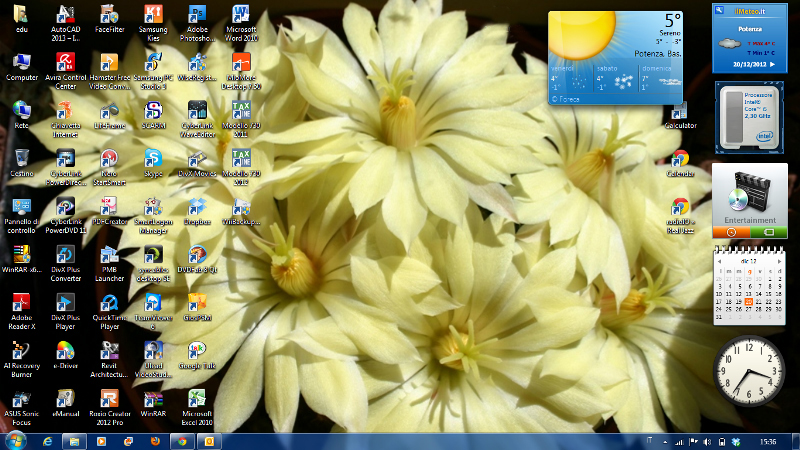Image resolution: width=800 pixels, height=450 pixels.
Task: Open Adobe Reader X shortcut
Action: tap(21, 311)
